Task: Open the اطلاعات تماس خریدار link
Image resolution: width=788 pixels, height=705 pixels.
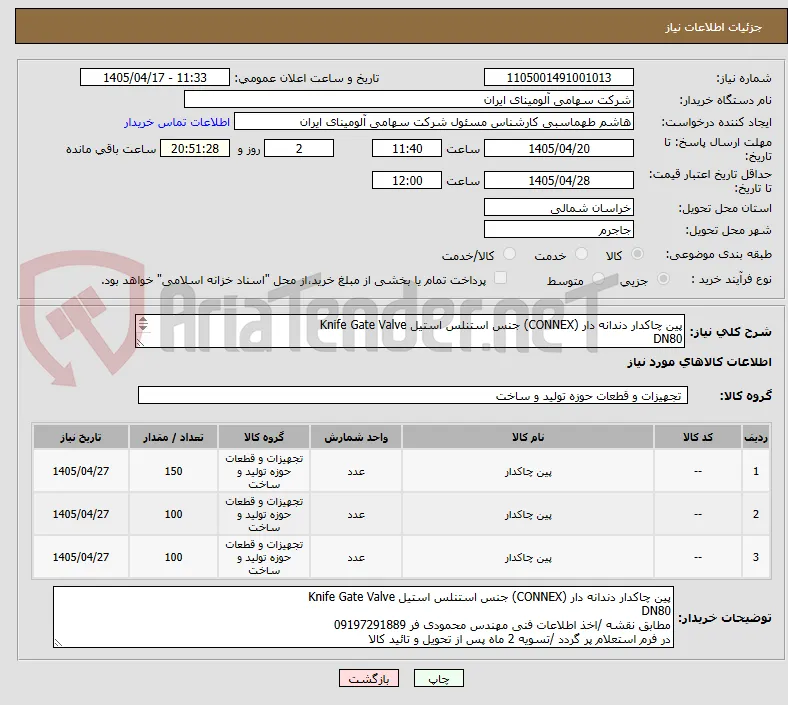Action: pyautogui.click(x=177, y=122)
